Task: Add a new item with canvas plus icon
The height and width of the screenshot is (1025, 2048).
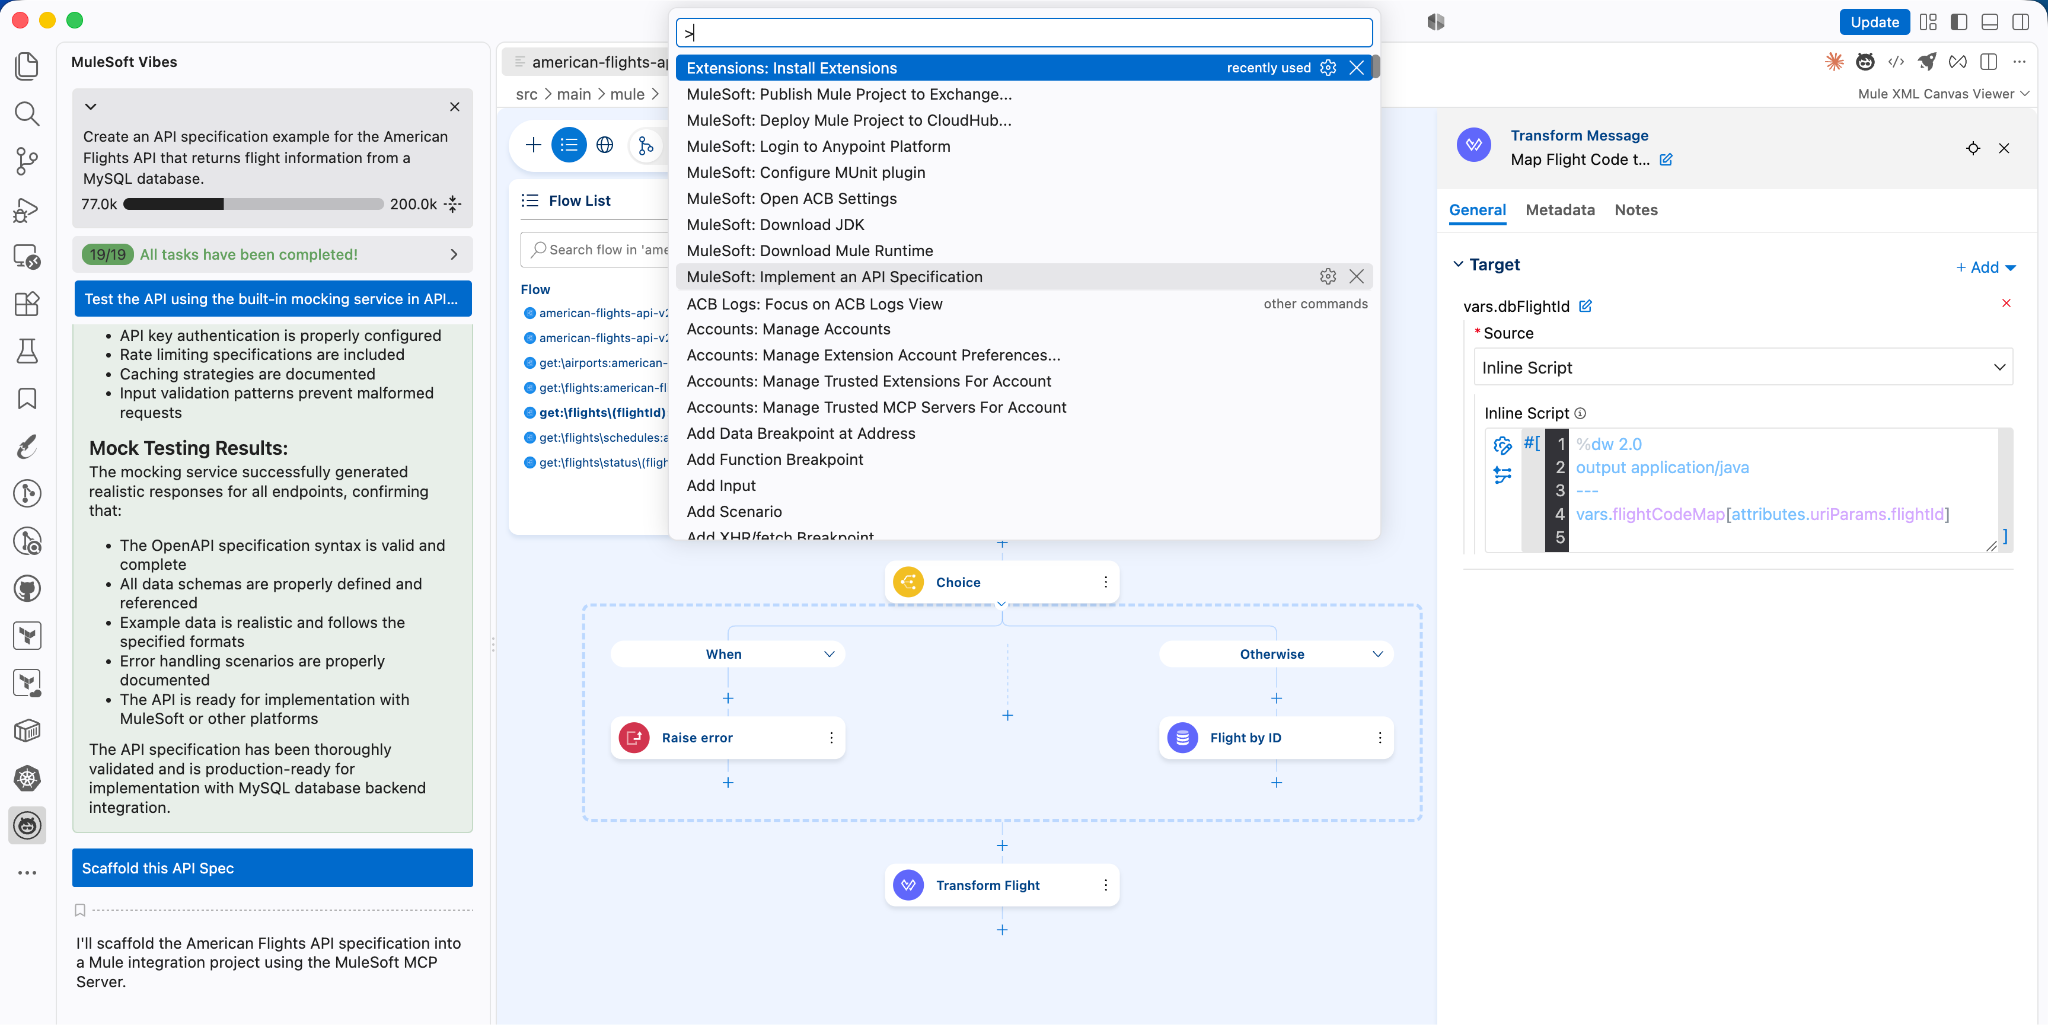Action: click(533, 145)
